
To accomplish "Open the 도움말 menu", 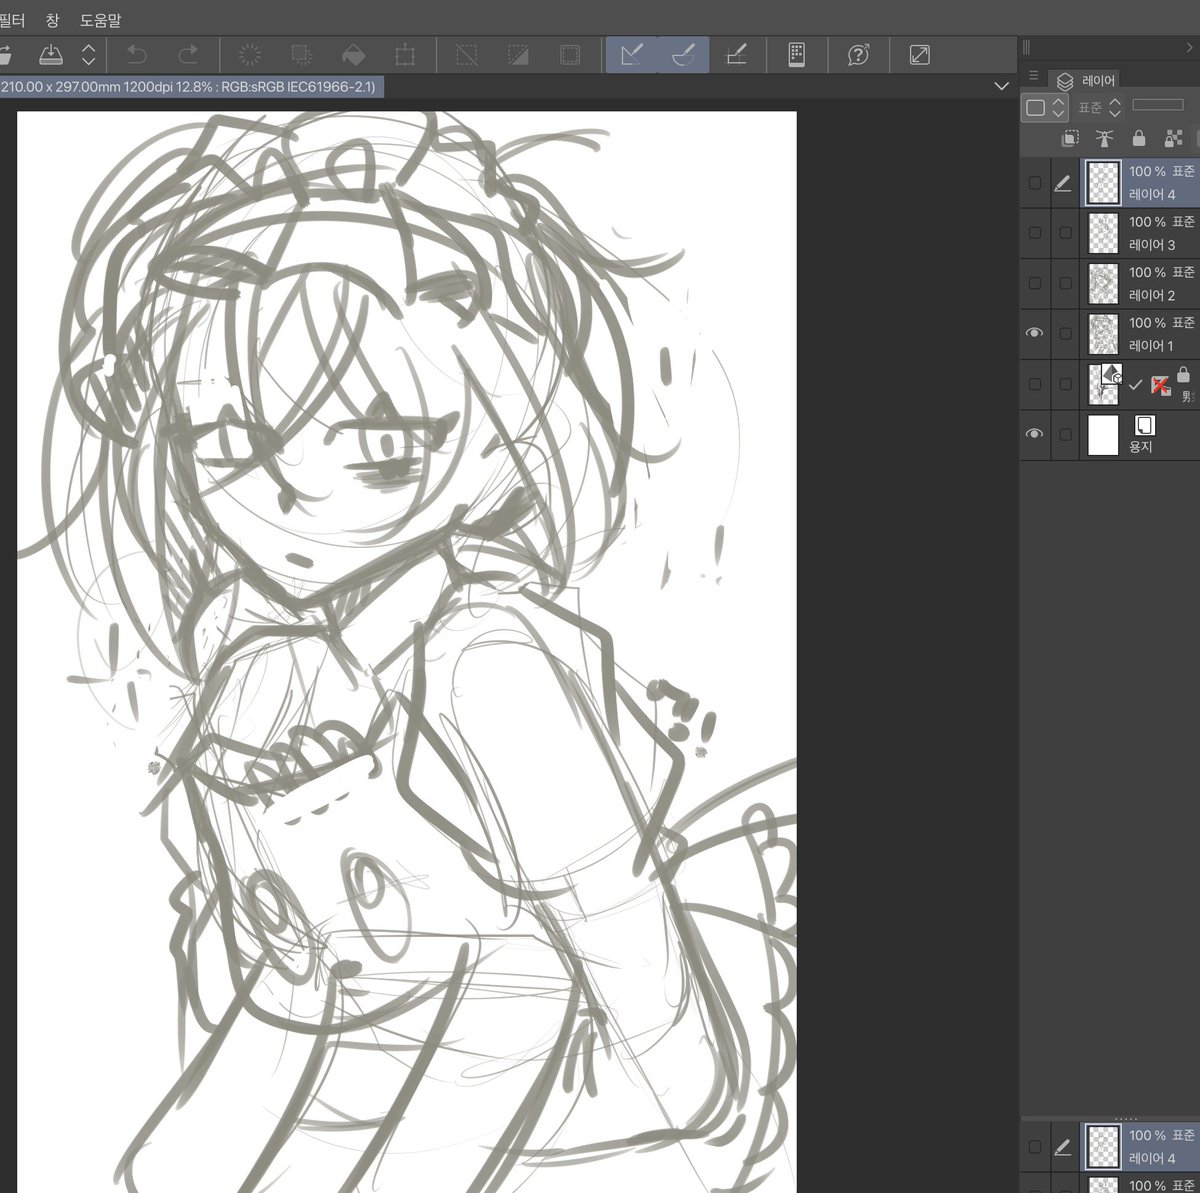I will pos(101,19).
